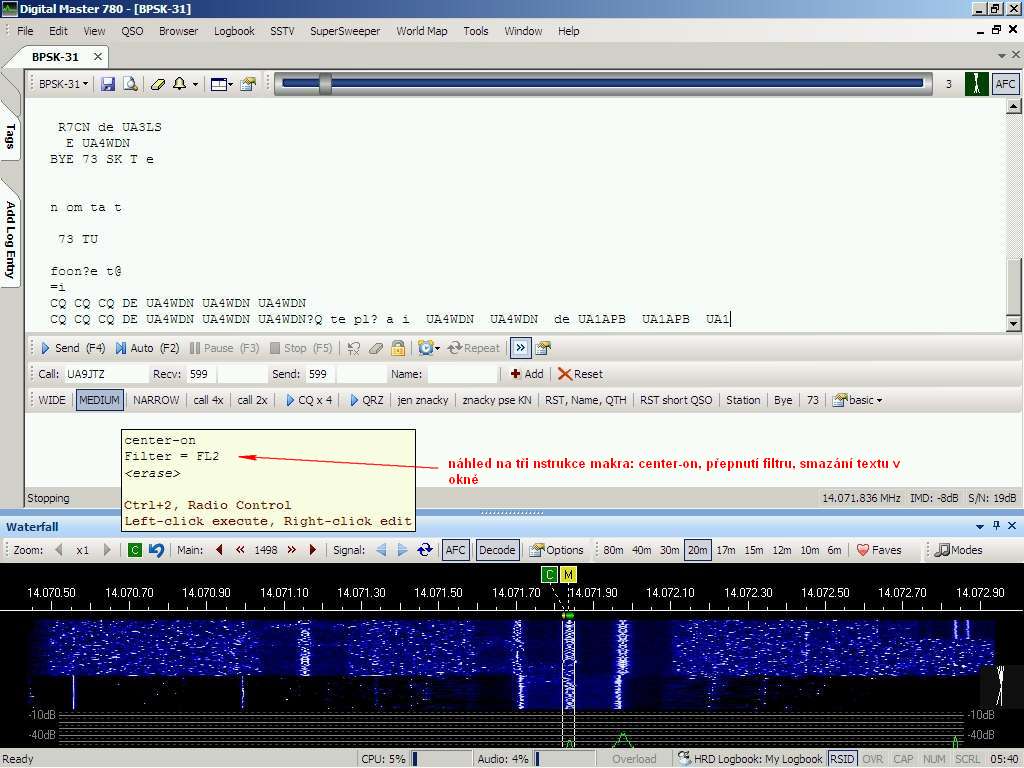The image size is (1024, 768).
Task: Click the save (floppy disk) icon
Action: [x=108, y=84]
